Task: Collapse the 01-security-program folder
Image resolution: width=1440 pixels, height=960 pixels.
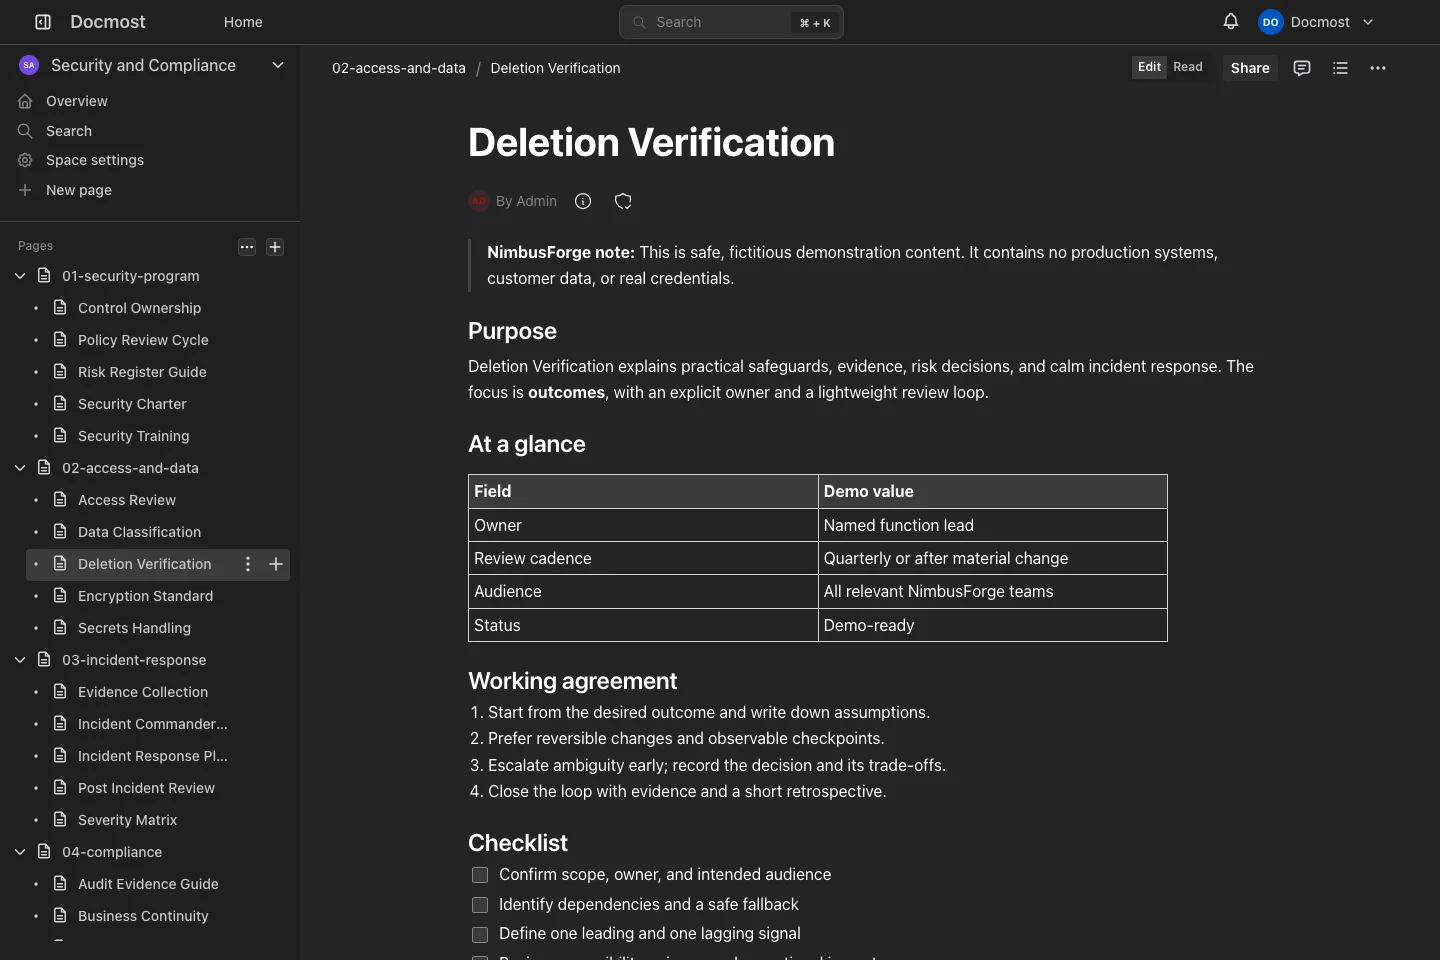Action: tap(20, 276)
